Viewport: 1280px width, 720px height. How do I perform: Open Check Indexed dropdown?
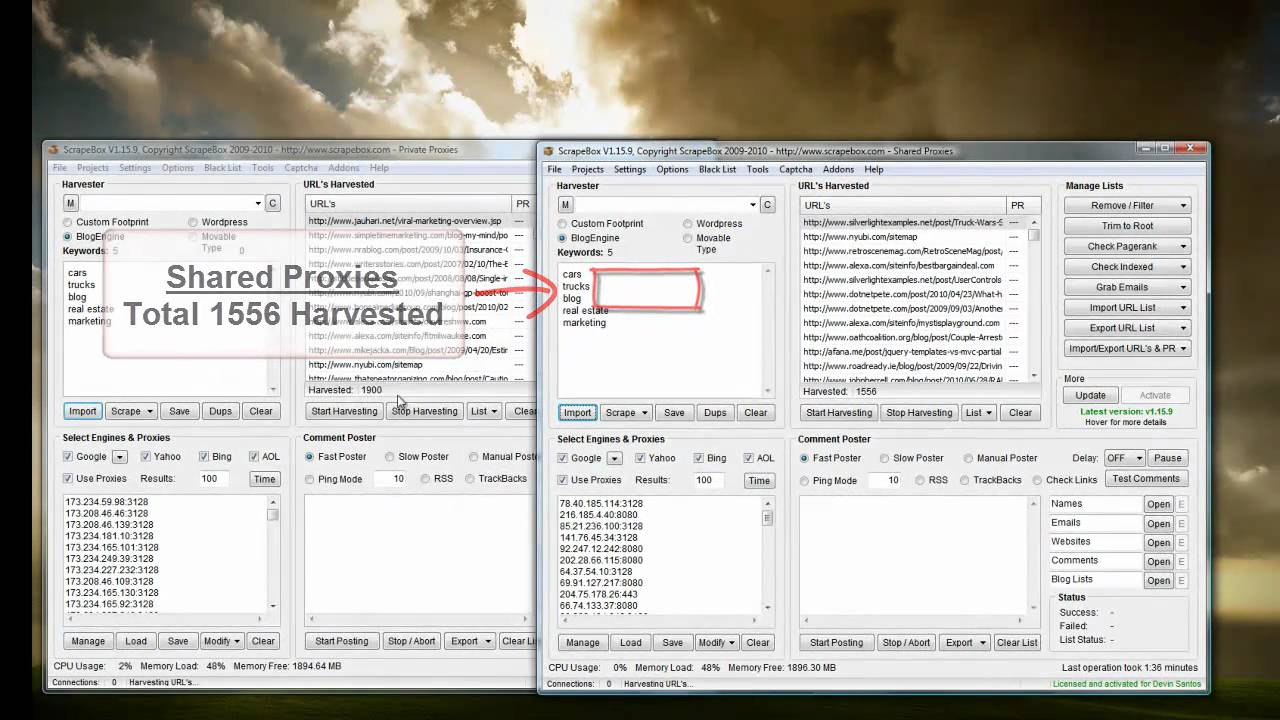click(x=1127, y=267)
